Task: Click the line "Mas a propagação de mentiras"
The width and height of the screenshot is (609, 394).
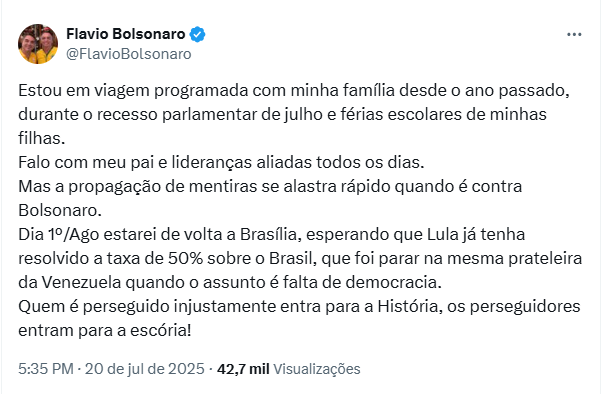Action: pyautogui.click(x=270, y=198)
